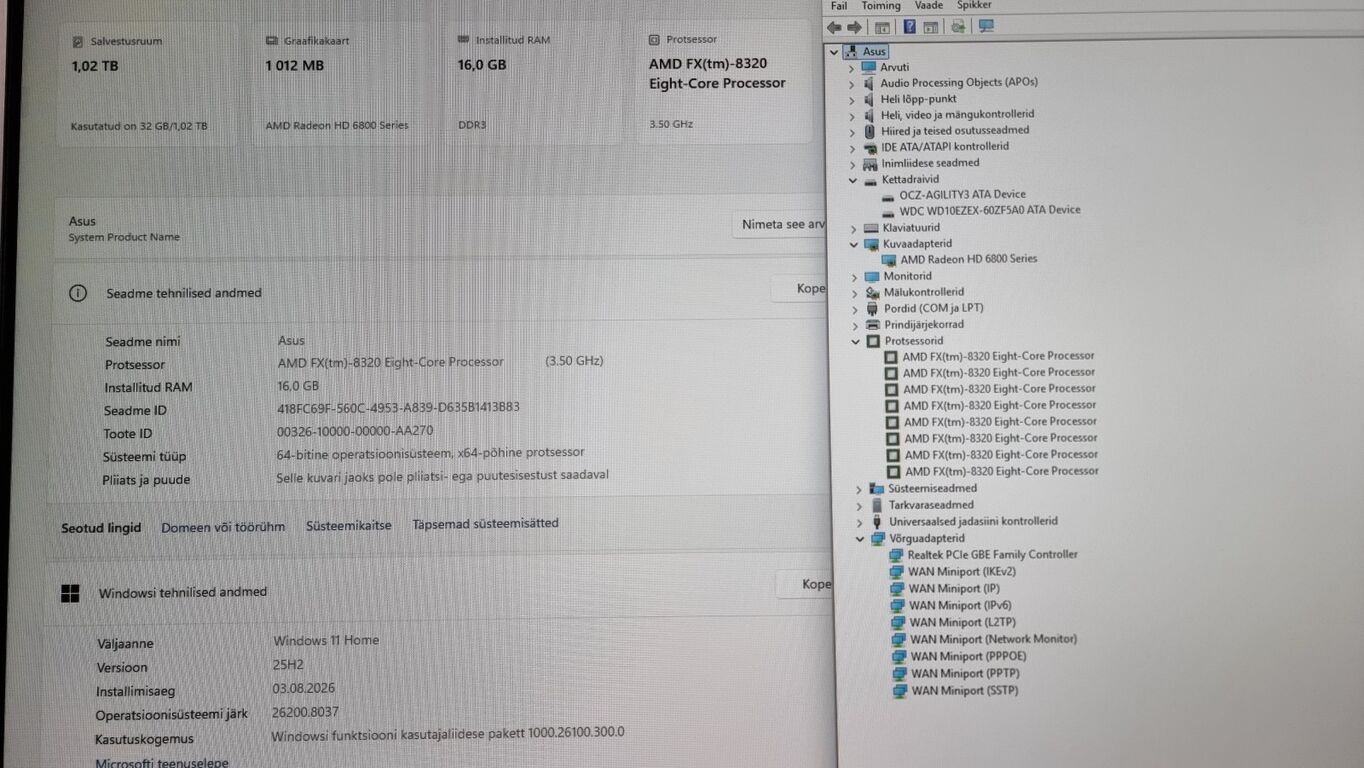Click the build number 26200.8037
Image resolution: width=1364 pixels, height=768 pixels.
point(305,713)
